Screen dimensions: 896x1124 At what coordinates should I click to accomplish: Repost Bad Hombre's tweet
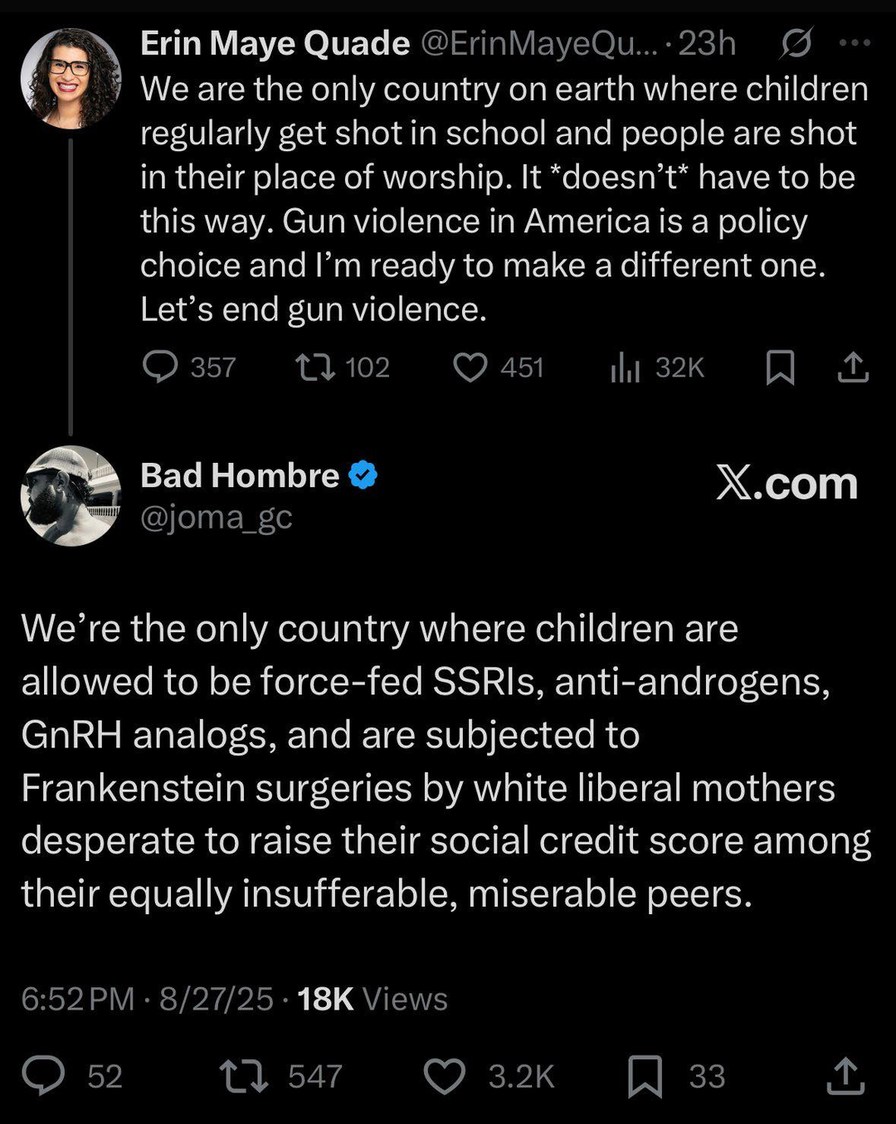coord(241,1076)
